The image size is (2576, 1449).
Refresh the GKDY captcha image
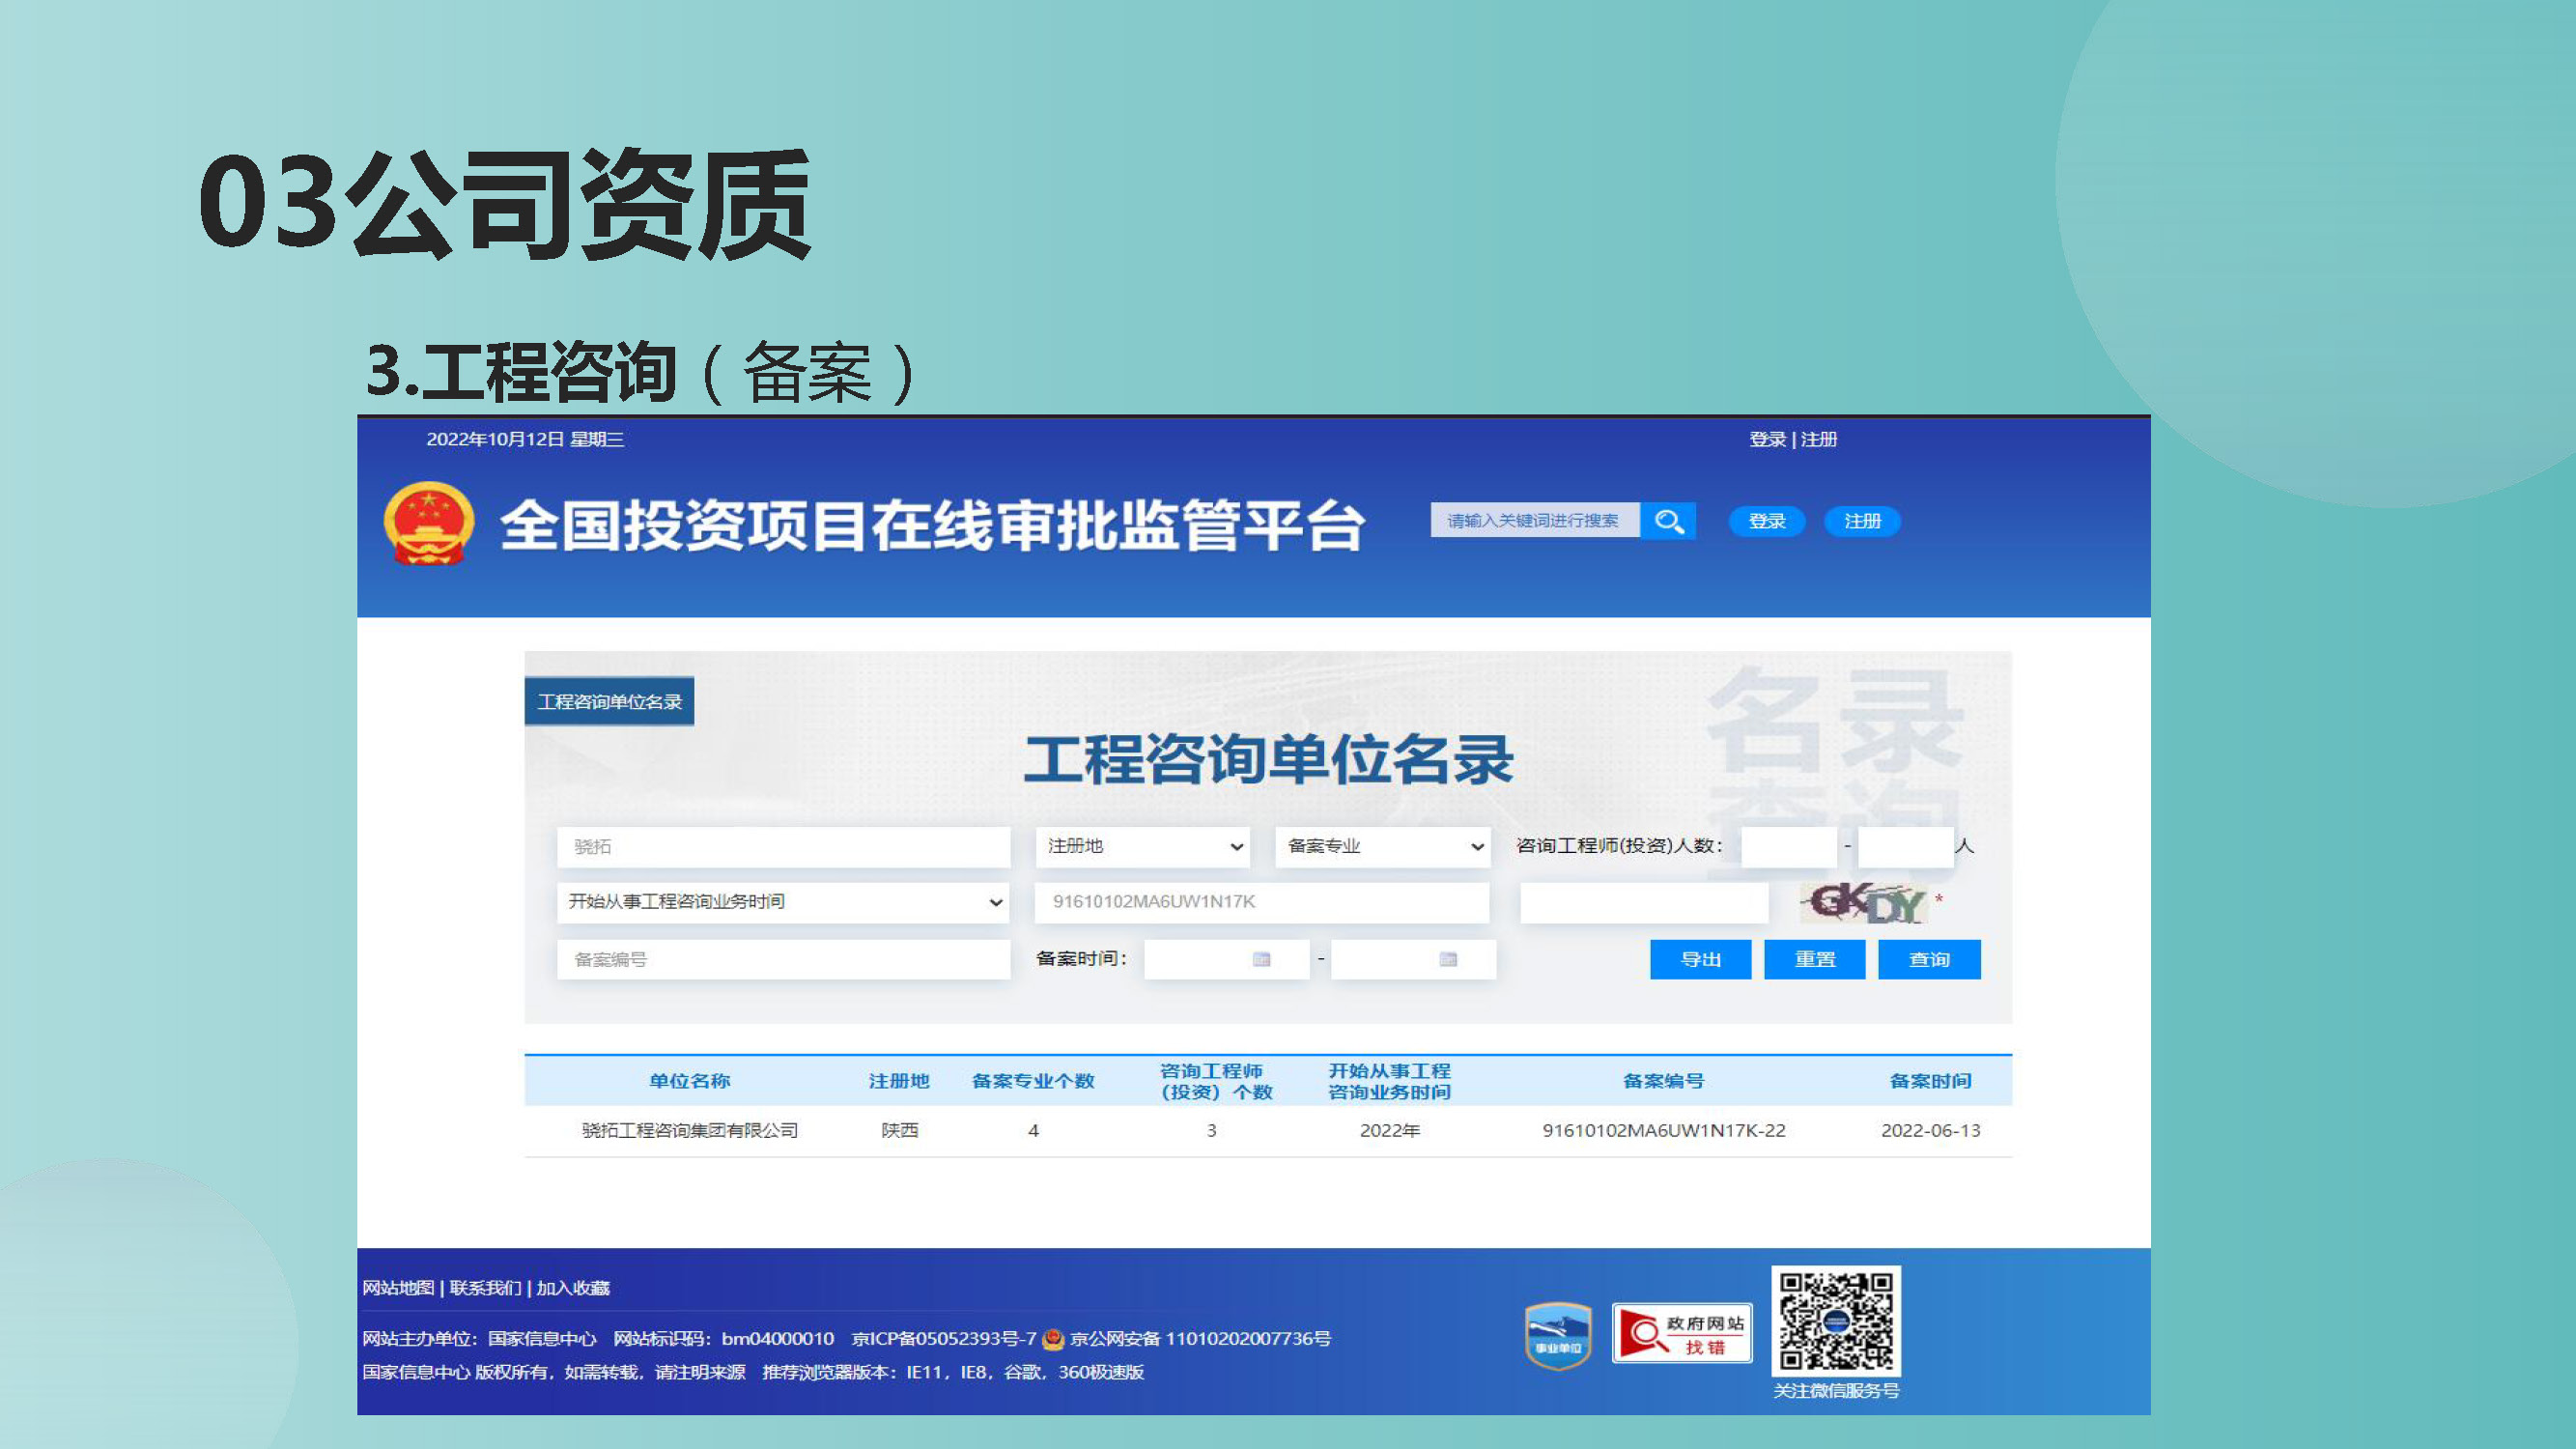tap(1866, 903)
